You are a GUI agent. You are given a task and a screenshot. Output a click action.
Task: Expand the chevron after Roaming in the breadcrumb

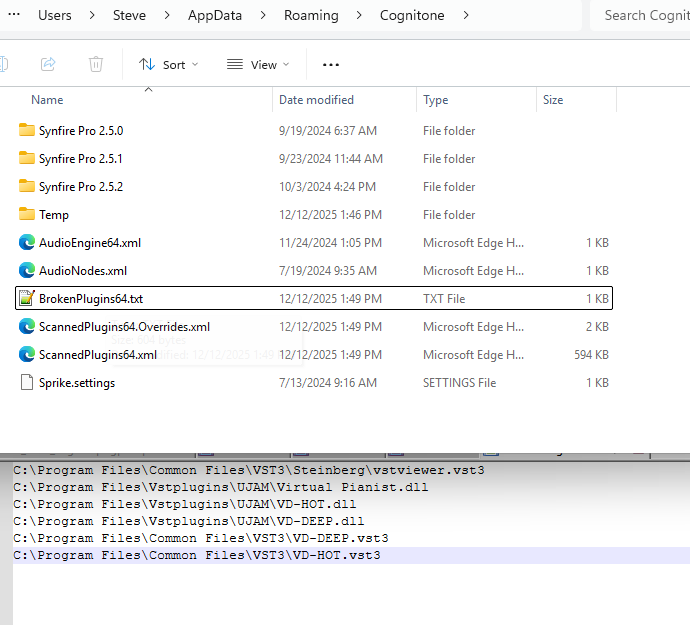point(359,16)
